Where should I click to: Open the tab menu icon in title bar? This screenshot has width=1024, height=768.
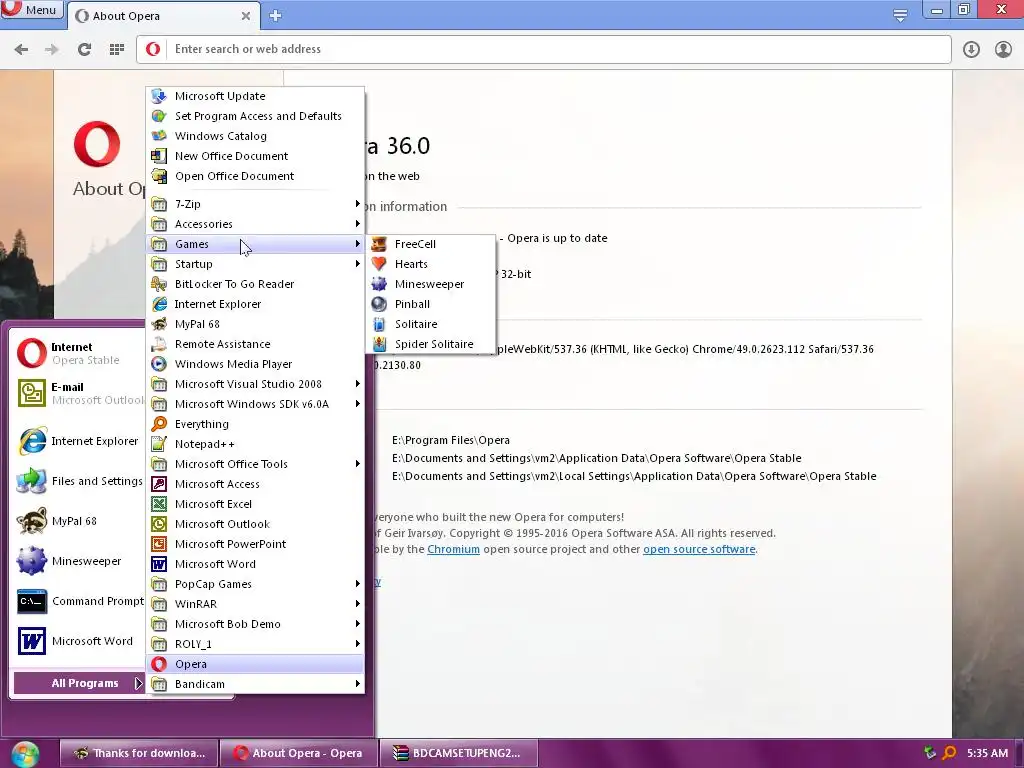tap(900, 15)
